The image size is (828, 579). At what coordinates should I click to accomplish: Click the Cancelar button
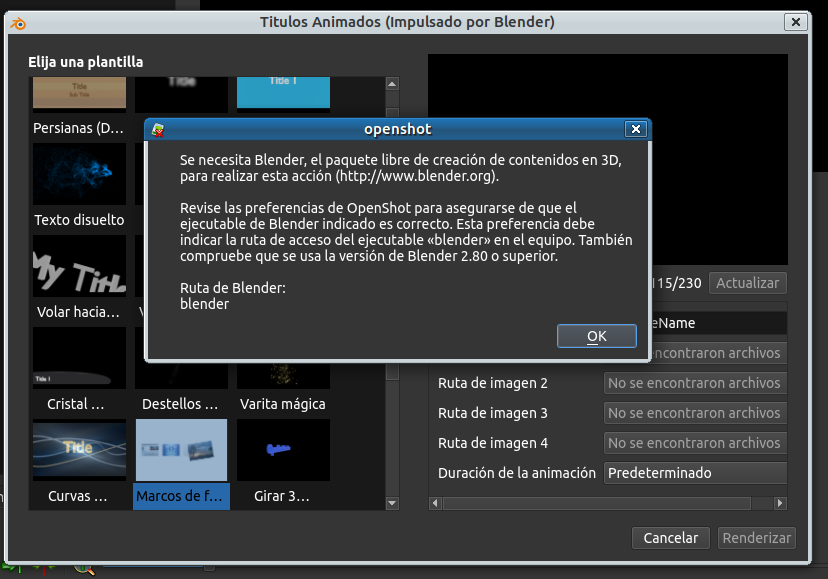point(671,538)
